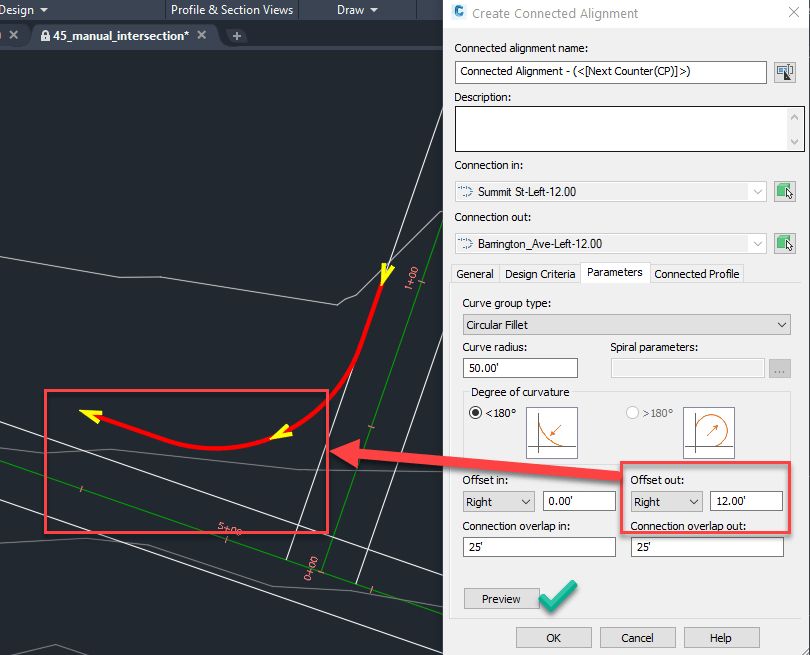Select the >180° degree of curvature radio
The image size is (810, 655).
(x=632, y=412)
